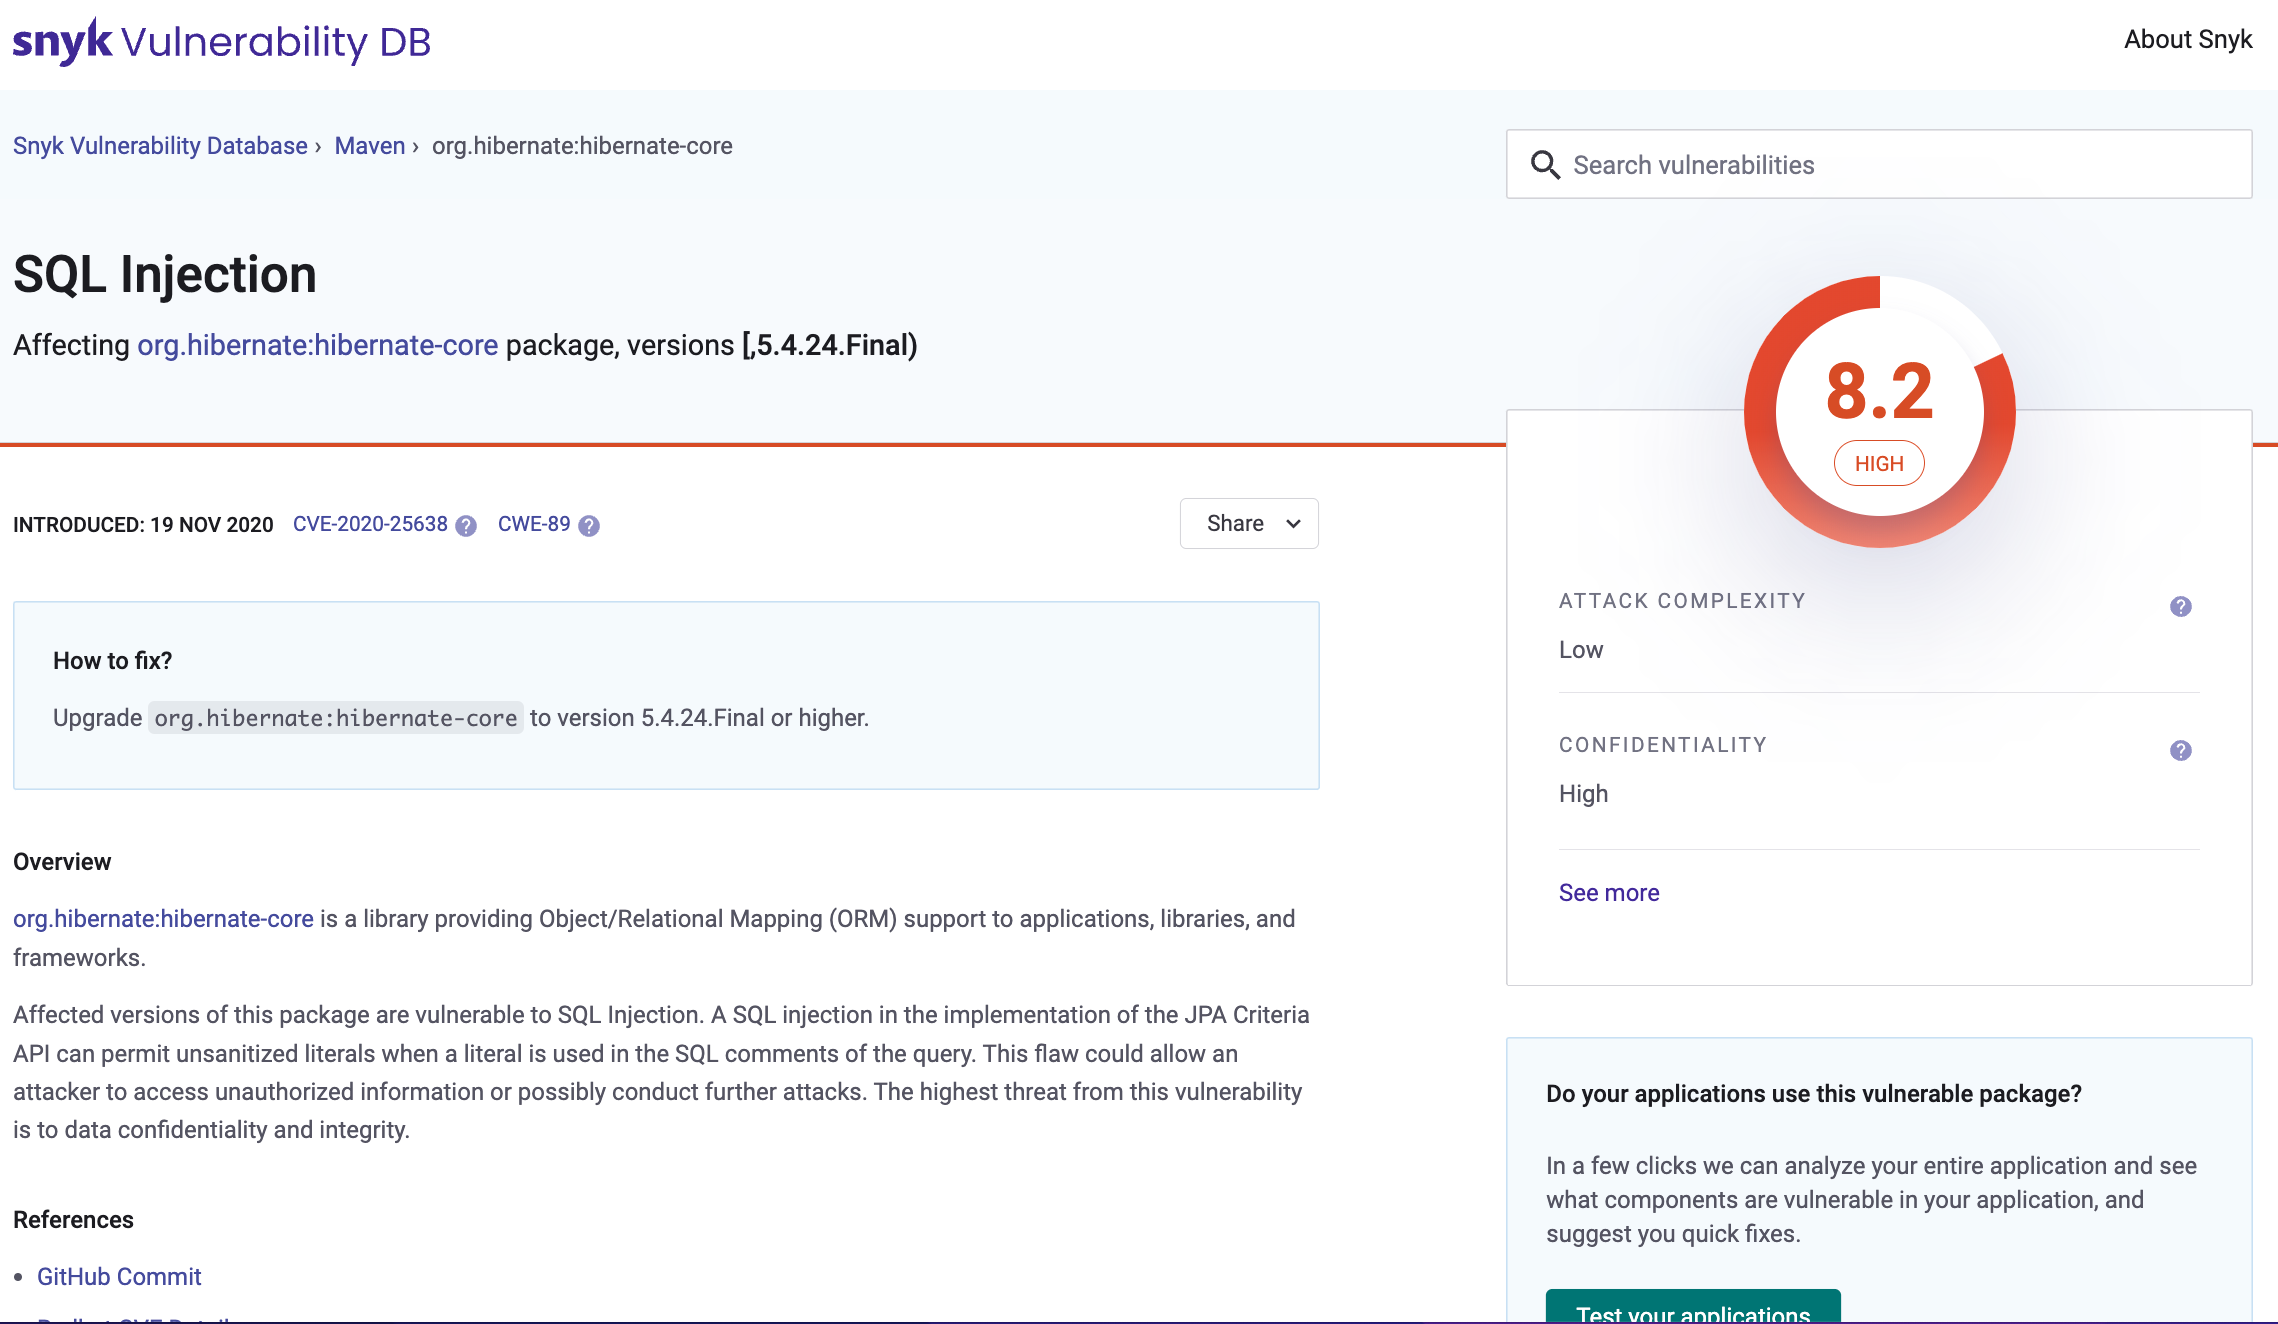
Task: Open help tooltip next to CWE-89
Action: [x=587, y=525]
